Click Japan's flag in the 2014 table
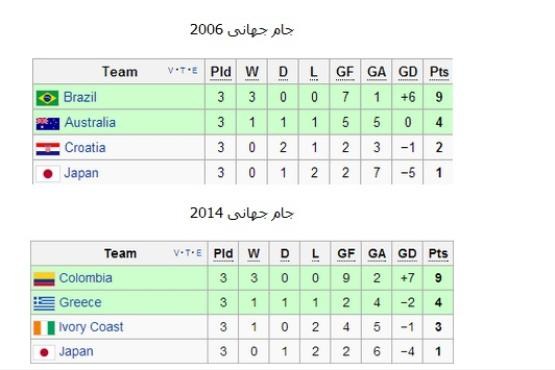 [x=44, y=352]
